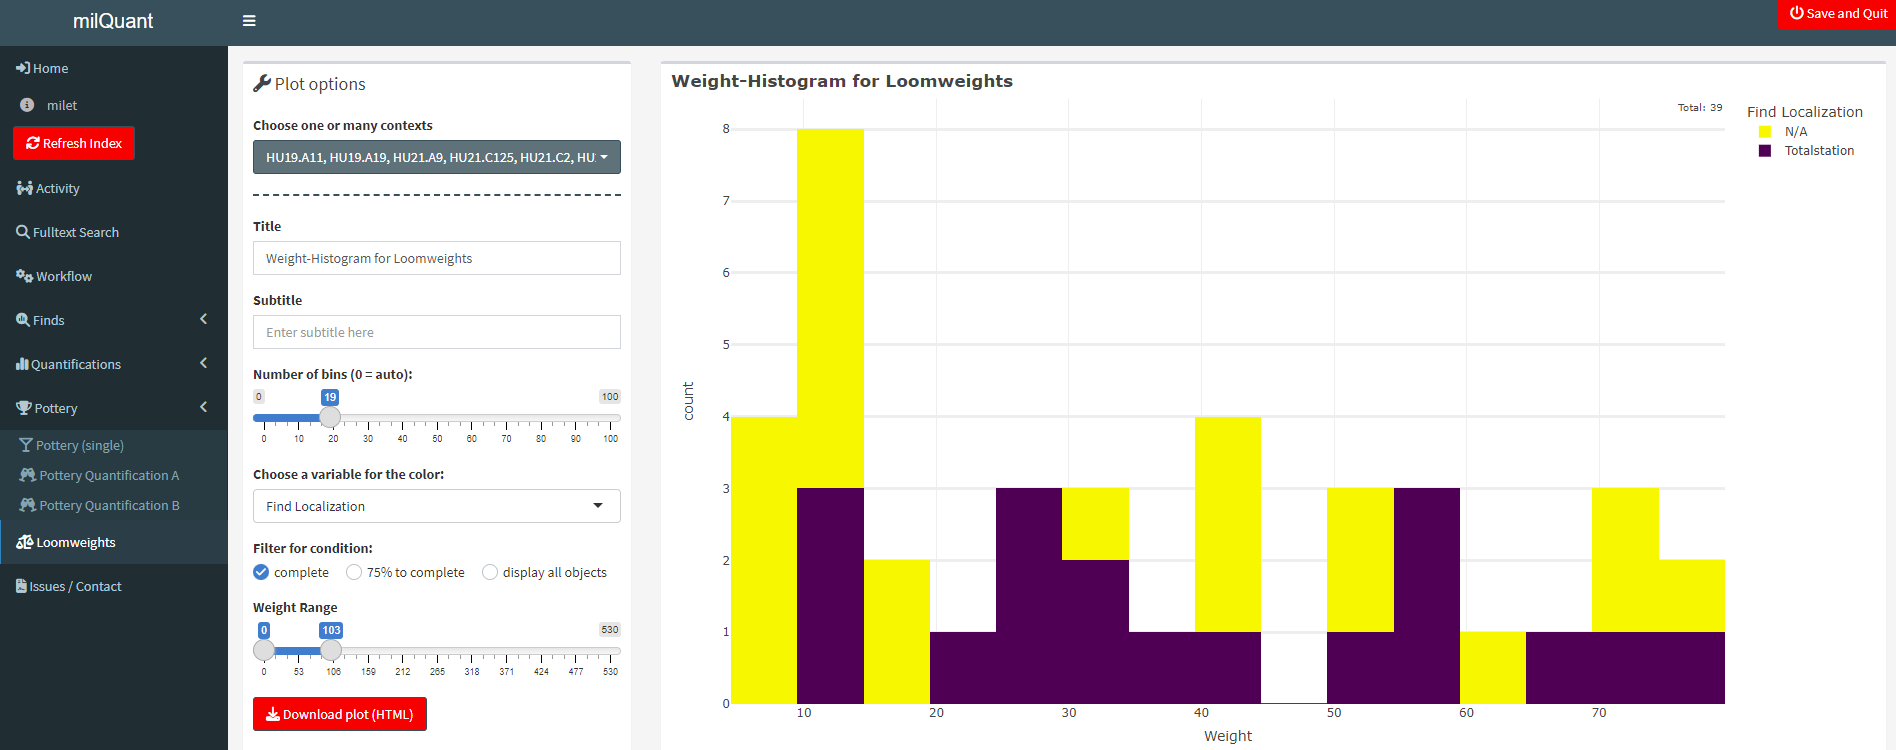1896x750 pixels.
Task: Select 75% to complete radio button
Action: [354, 572]
